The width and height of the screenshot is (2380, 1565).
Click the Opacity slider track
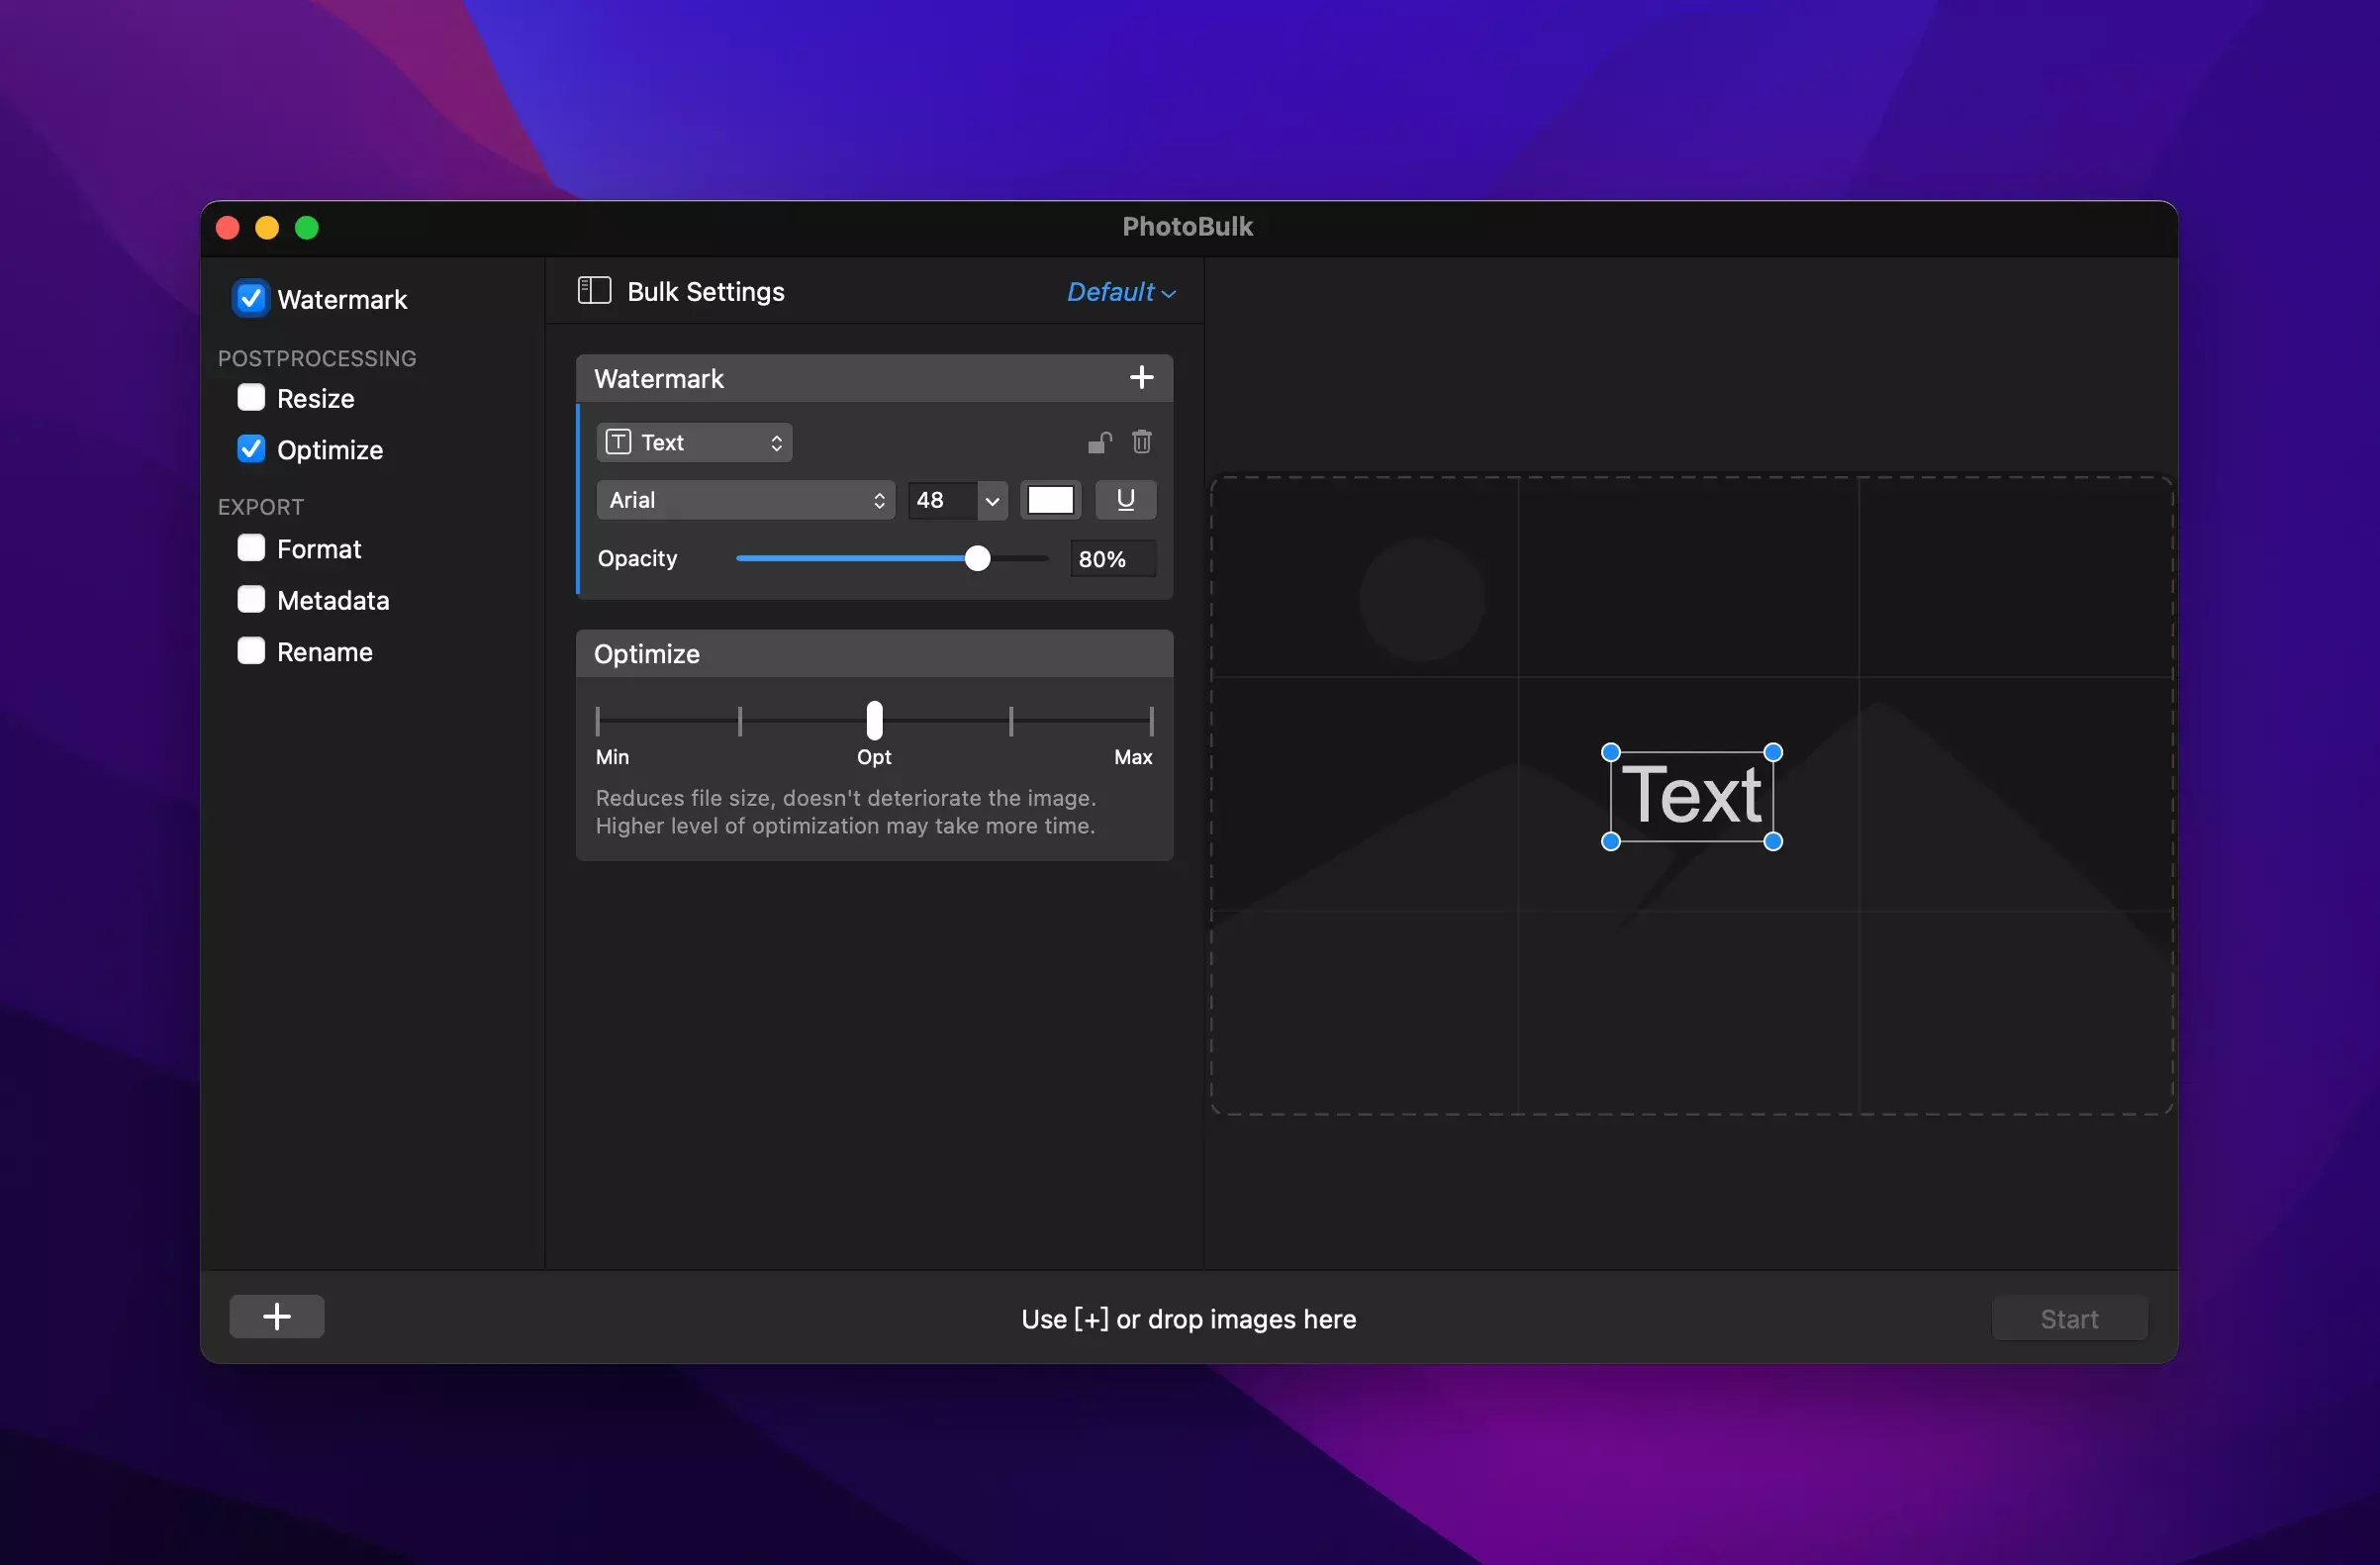[856, 559]
